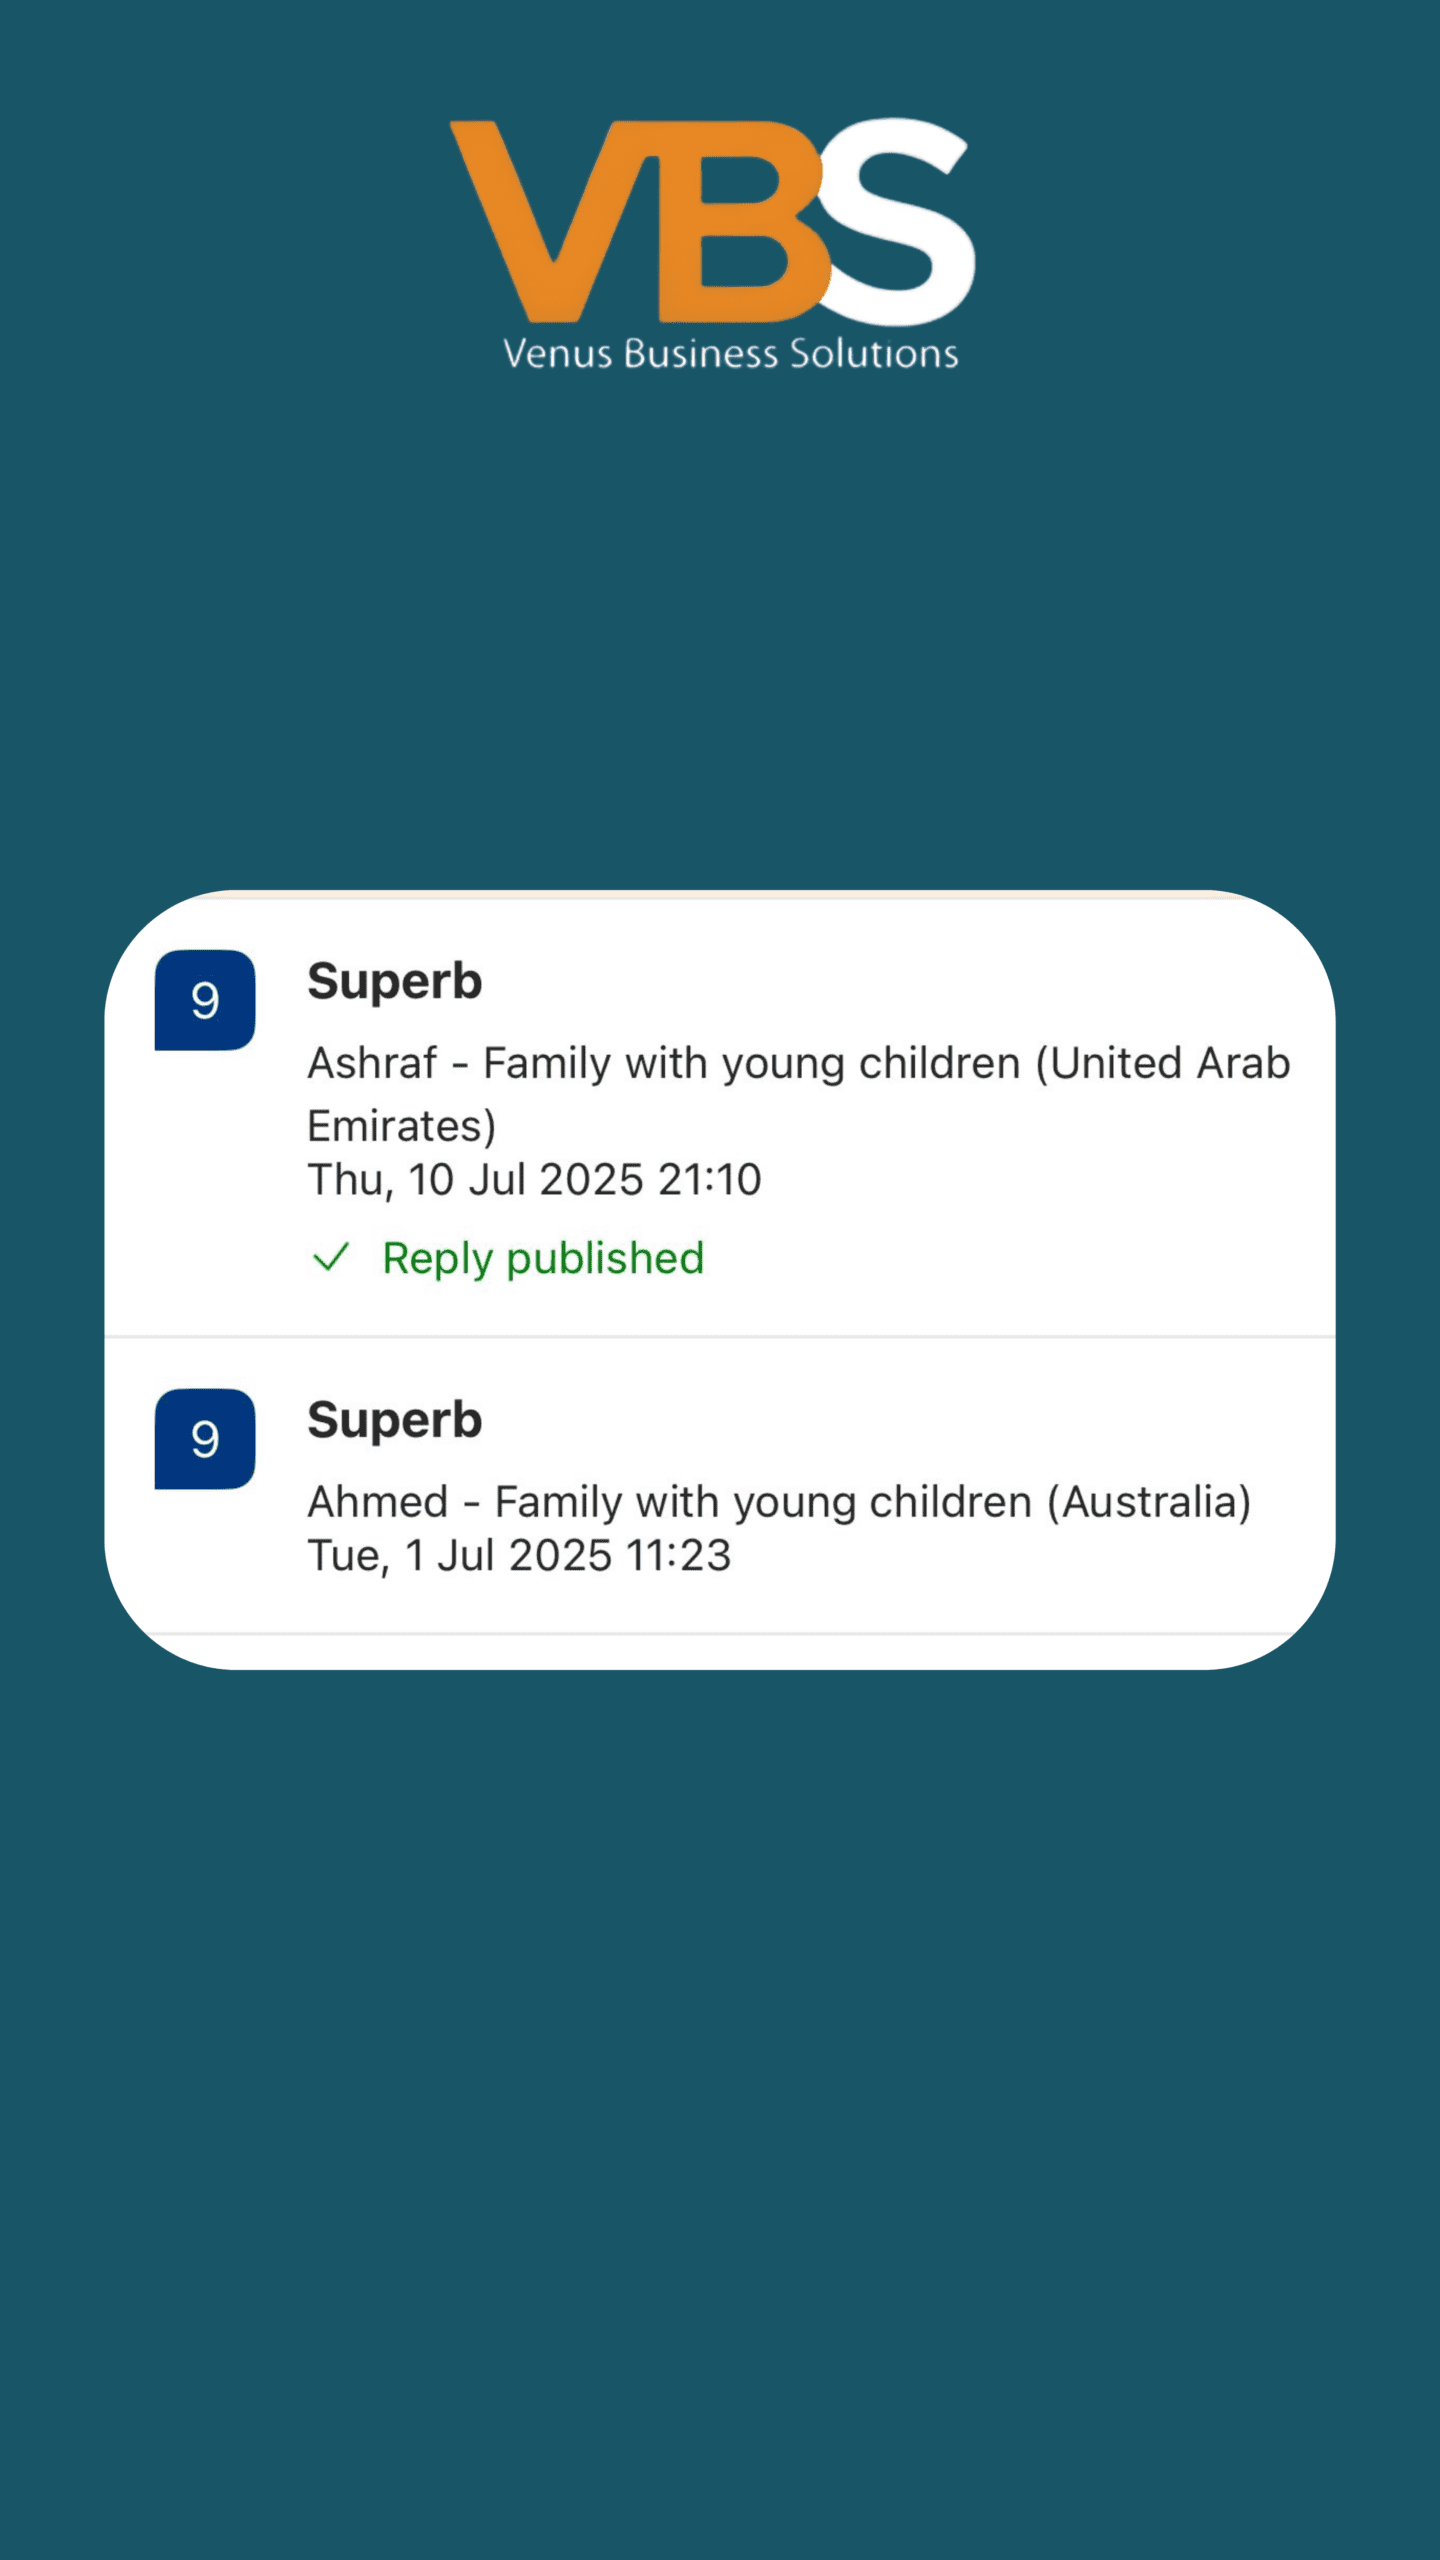Screen dimensions: 1440x2560
Task: Click "Family with young children" on Ahmed's review
Action: click(763, 1502)
